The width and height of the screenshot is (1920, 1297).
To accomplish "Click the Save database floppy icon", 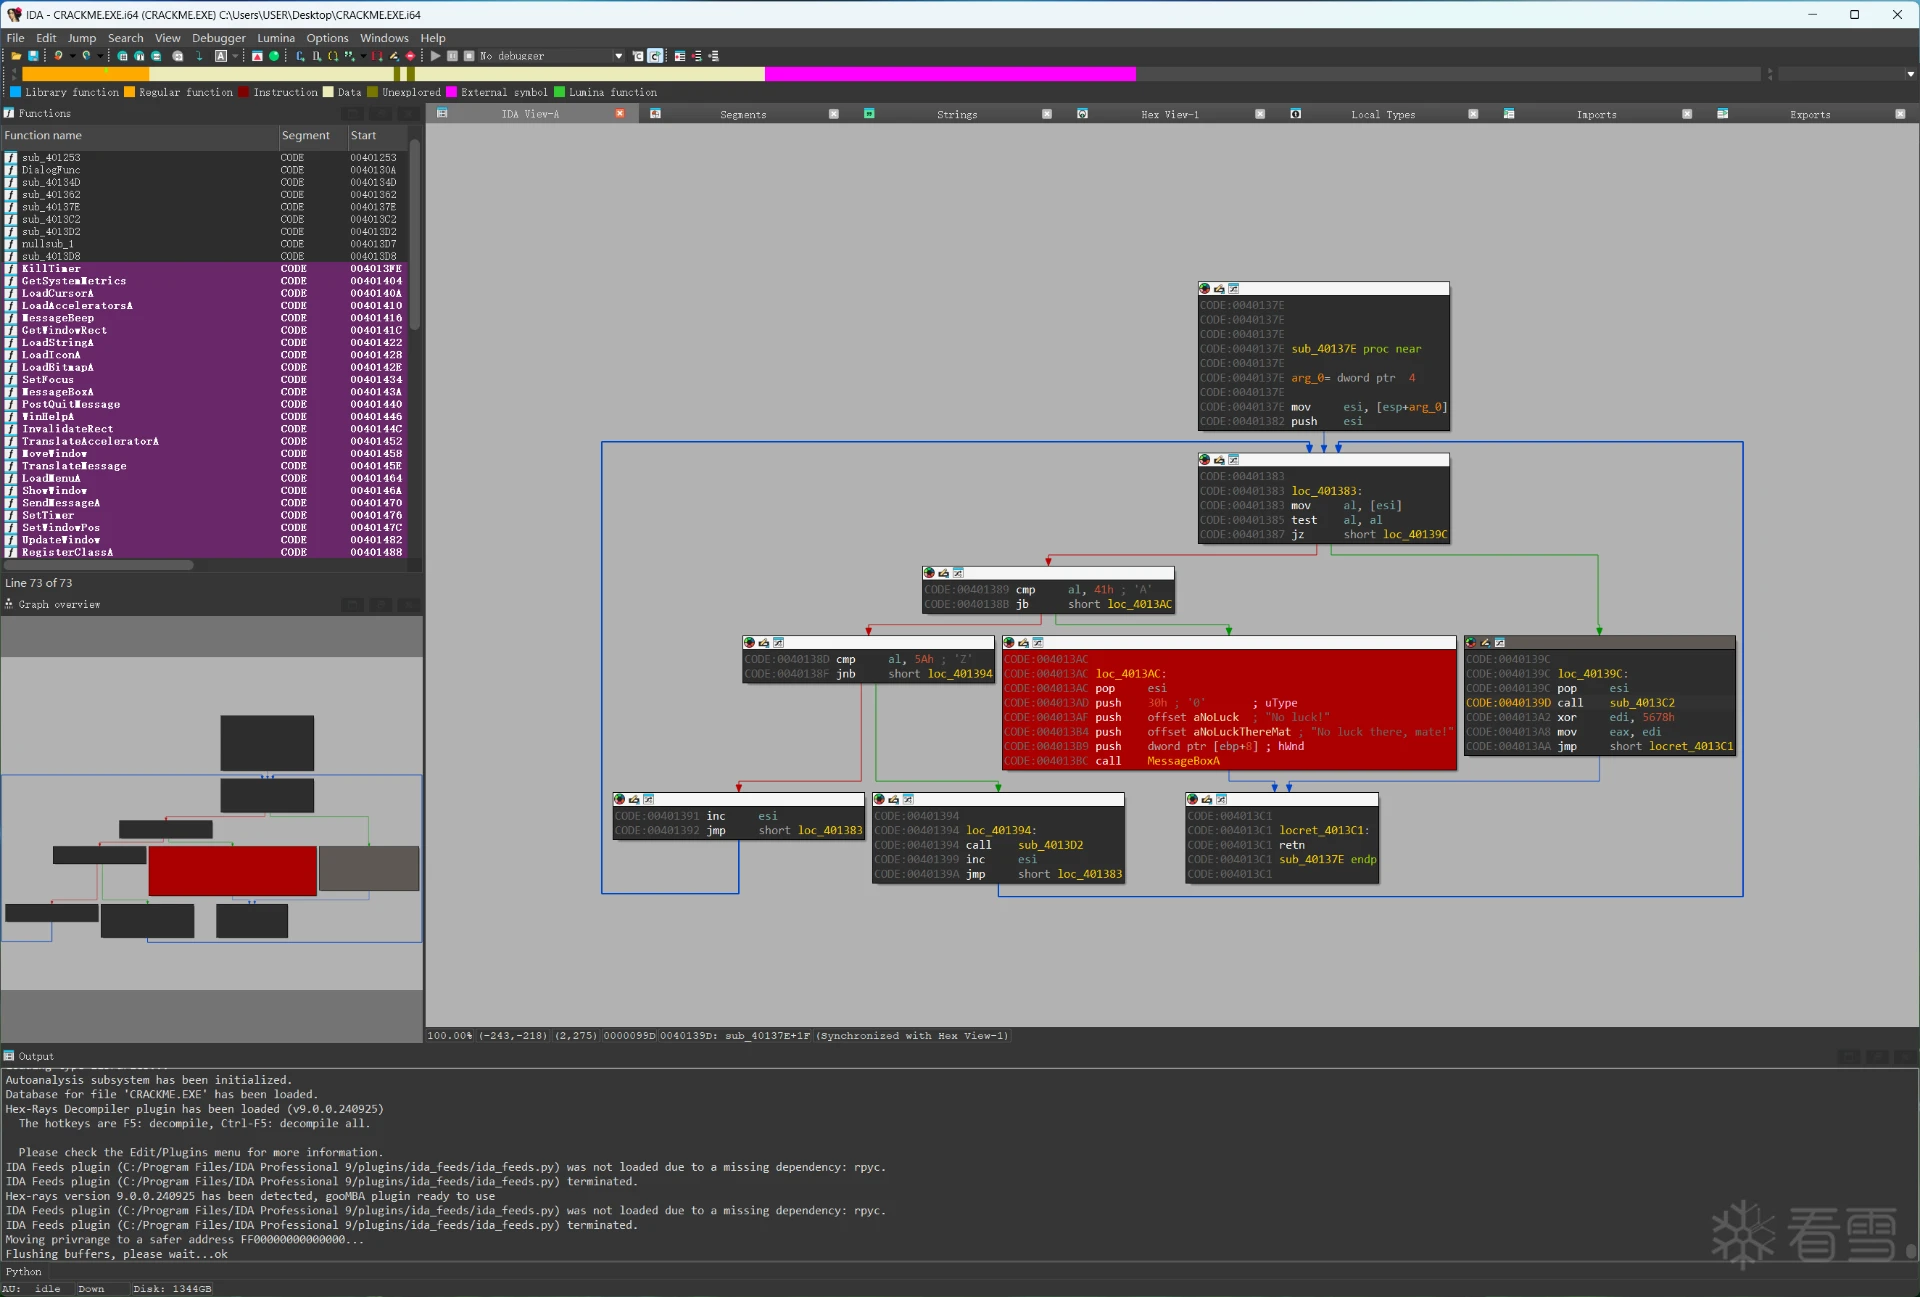I will click(x=33, y=56).
